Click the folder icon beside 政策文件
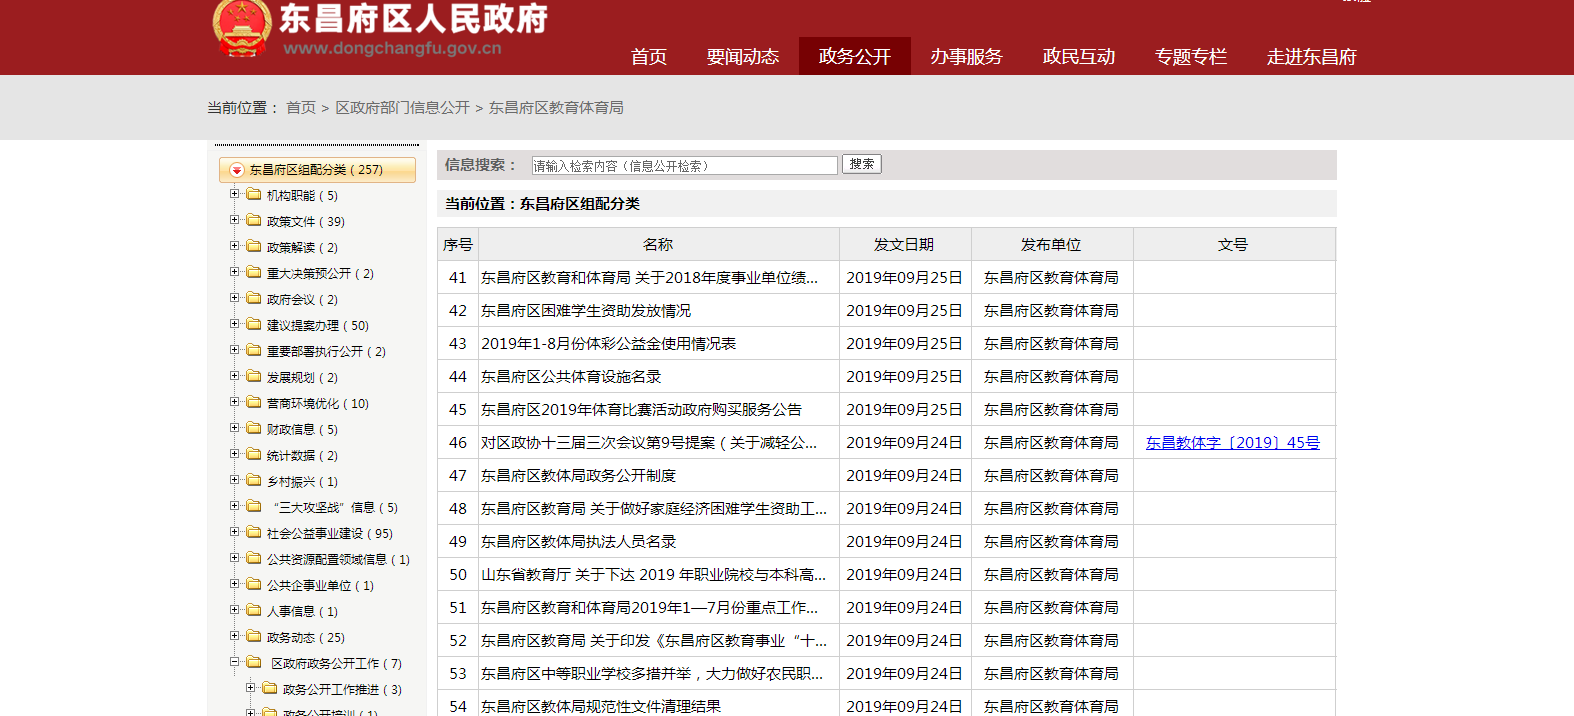 (x=254, y=221)
